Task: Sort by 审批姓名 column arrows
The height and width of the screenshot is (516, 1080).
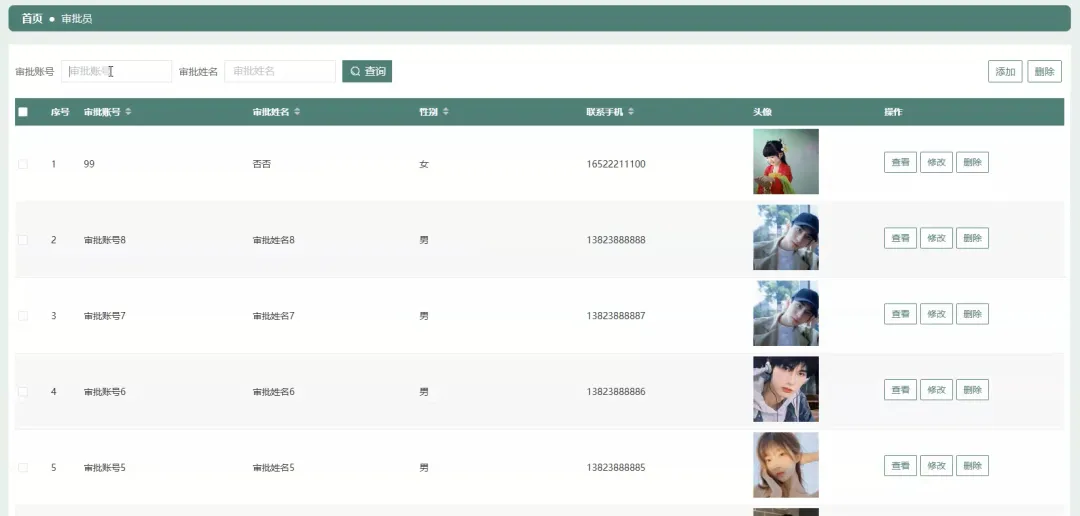Action: pyautogui.click(x=297, y=112)
